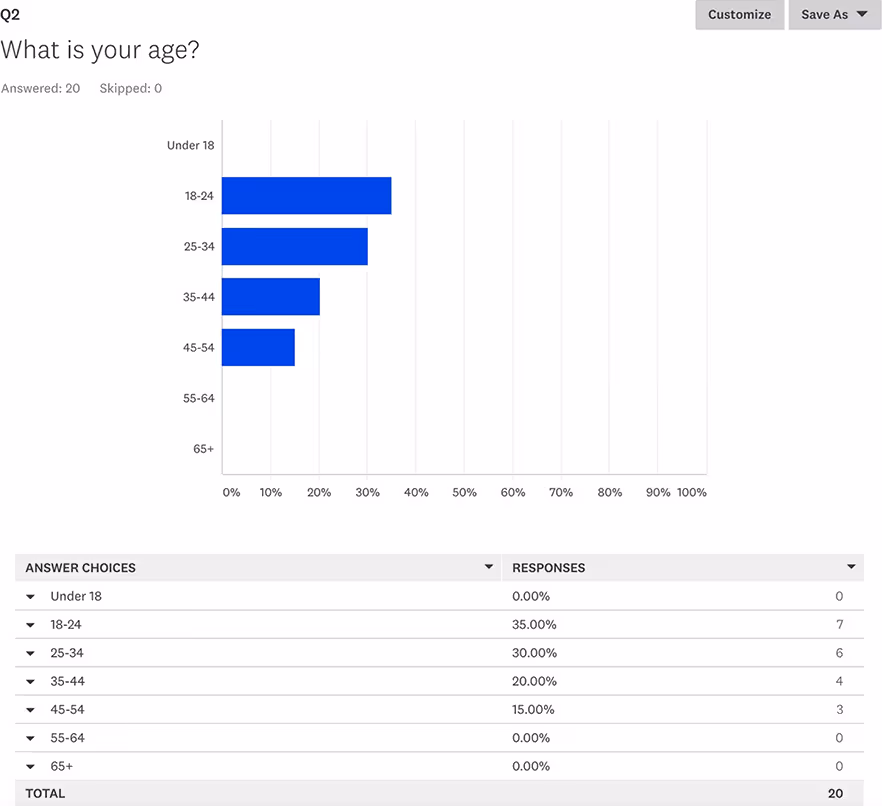Expand the 25-34 answer row
Screen dimensions: 882x806
pos(29,653)
